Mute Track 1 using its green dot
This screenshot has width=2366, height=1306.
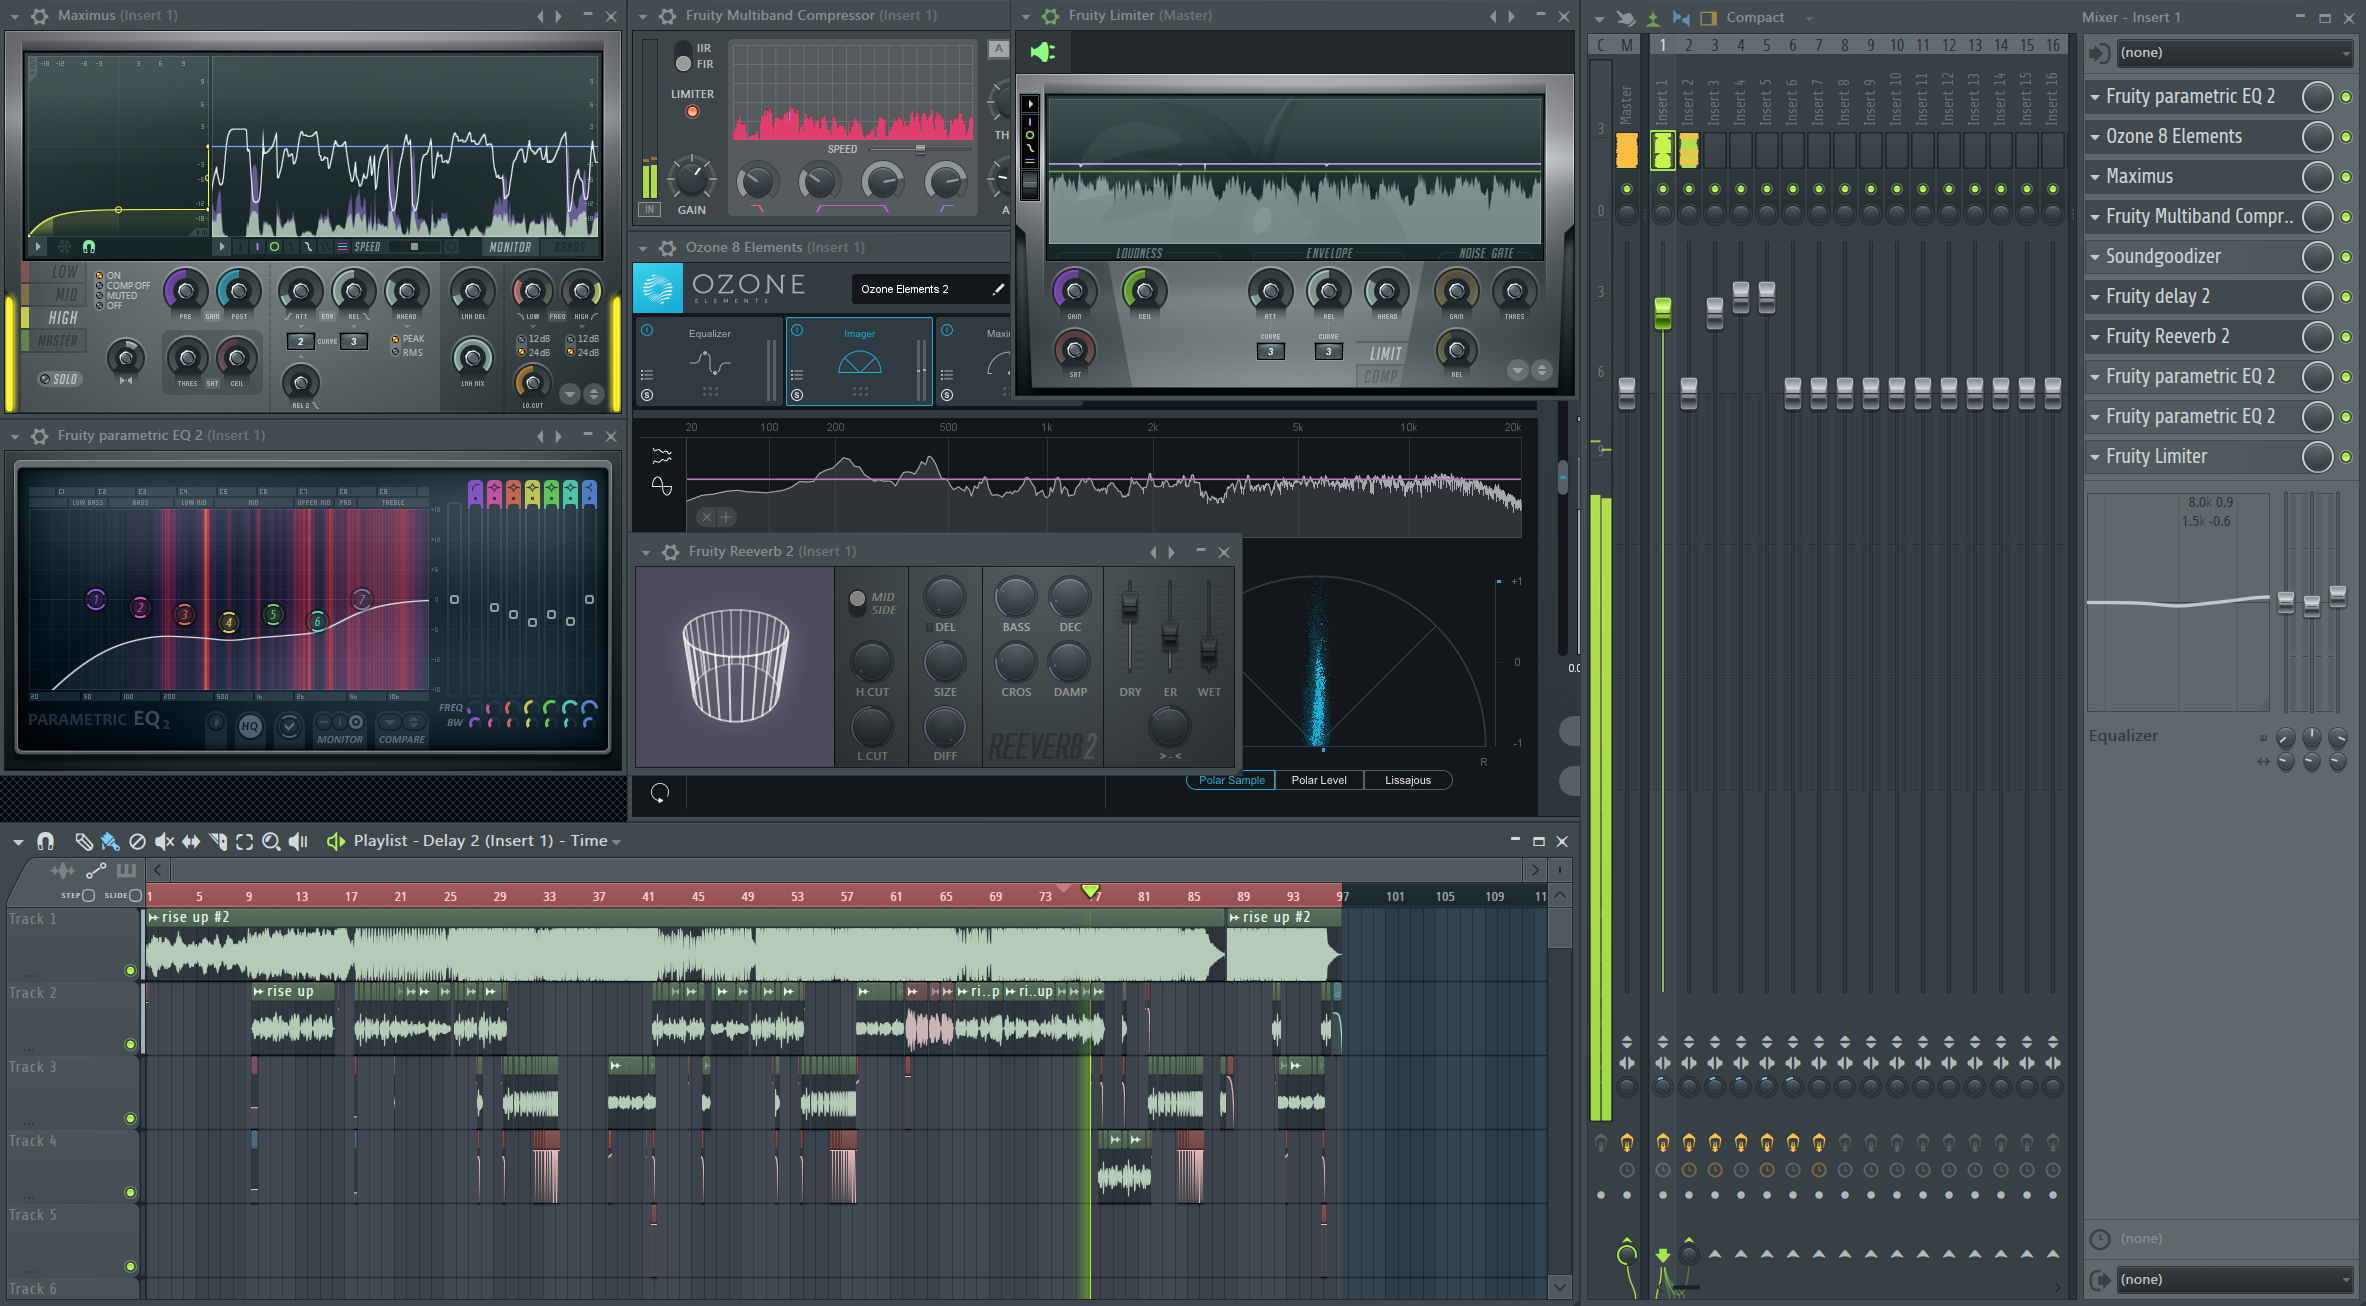point(130,970)
